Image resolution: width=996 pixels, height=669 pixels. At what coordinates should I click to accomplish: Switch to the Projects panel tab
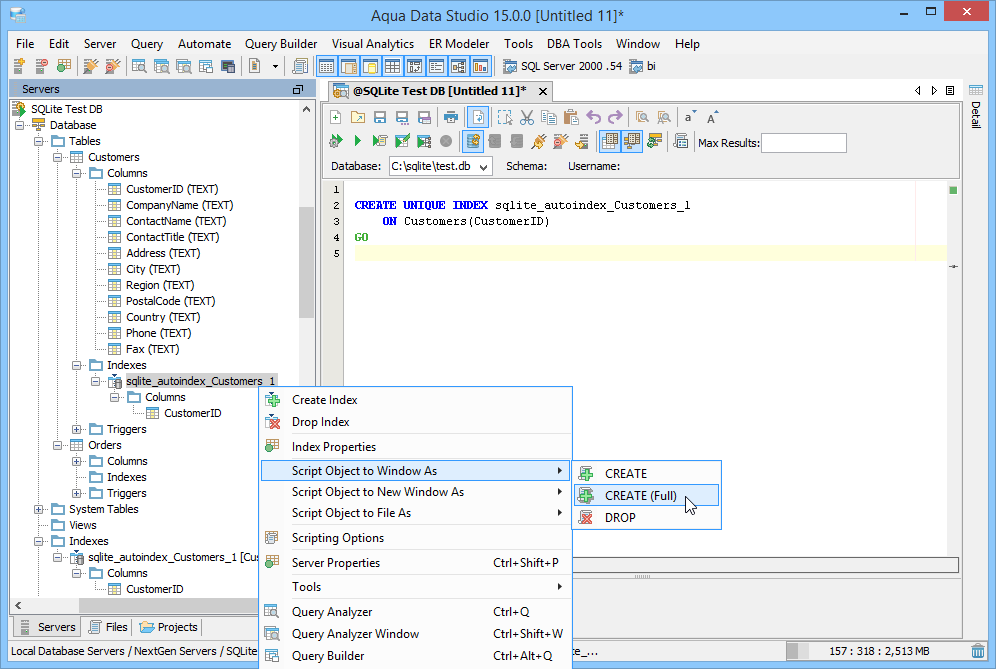coord(168,627)
